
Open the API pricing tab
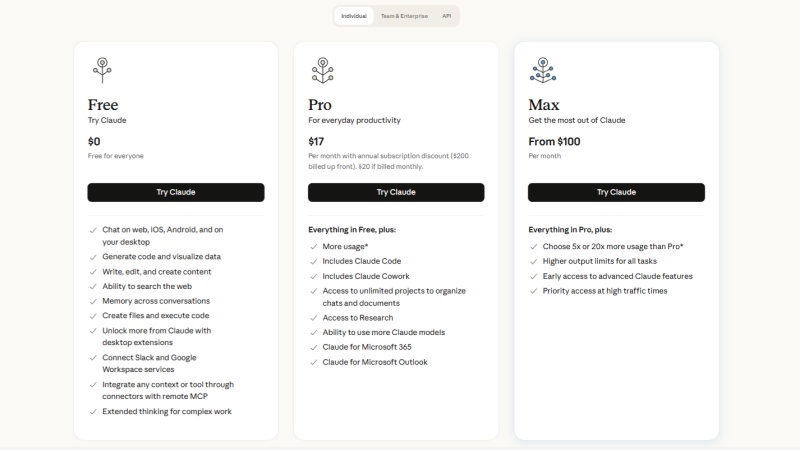point(446,16)
